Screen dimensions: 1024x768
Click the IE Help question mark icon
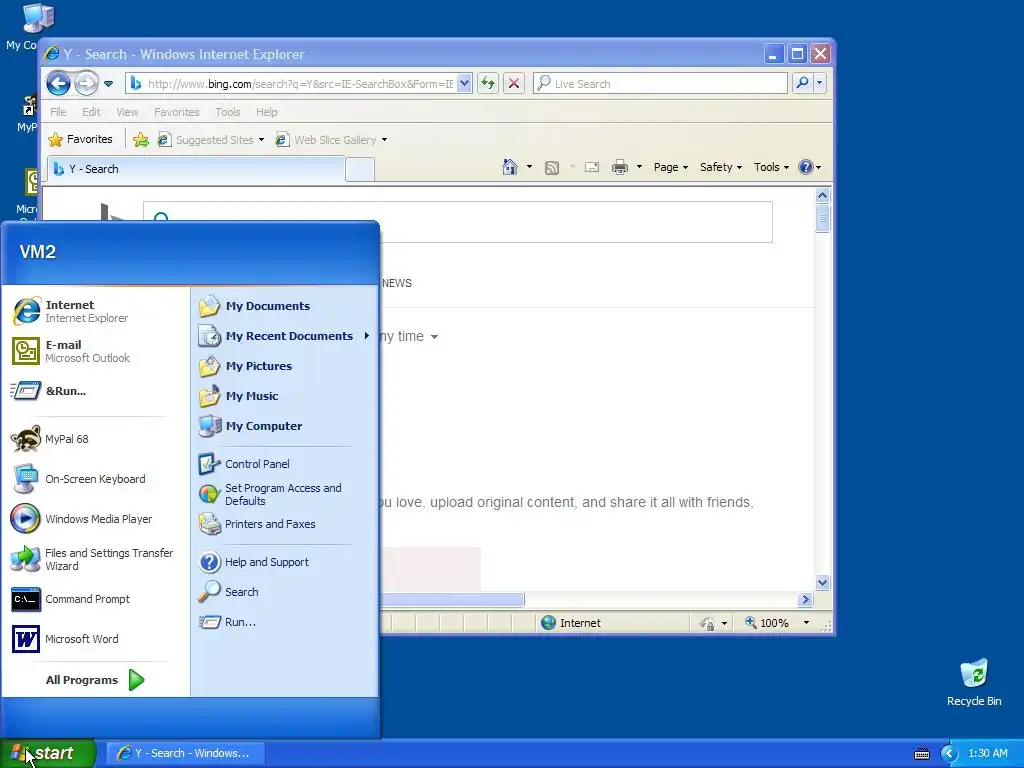coord(806,167)
